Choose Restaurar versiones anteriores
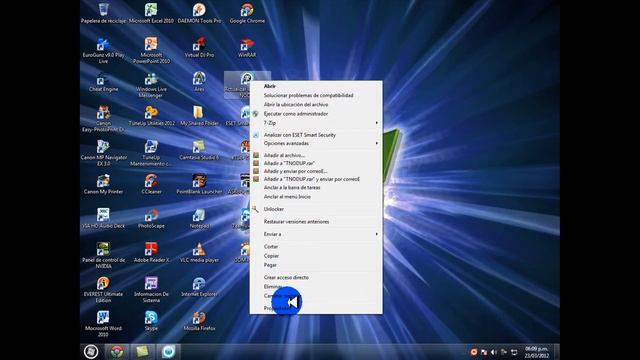Image resolution: width=640 pixels, height=360 pixels. 316,222
